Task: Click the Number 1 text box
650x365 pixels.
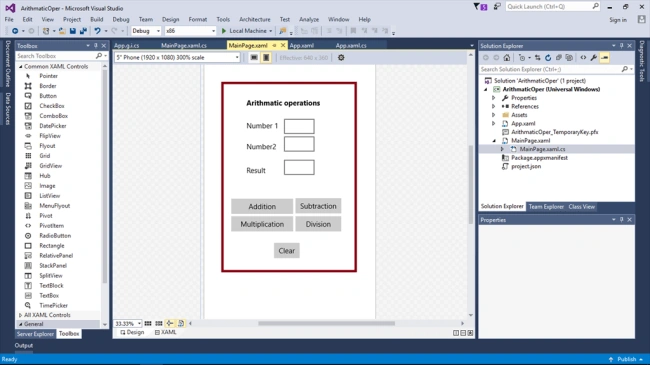Action: (299, 126)
